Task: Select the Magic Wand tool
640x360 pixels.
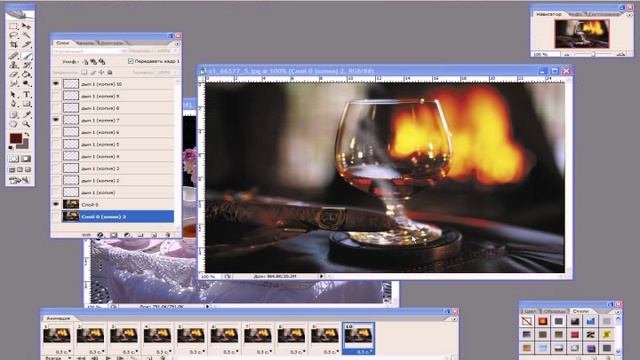Action: (26, 36)
